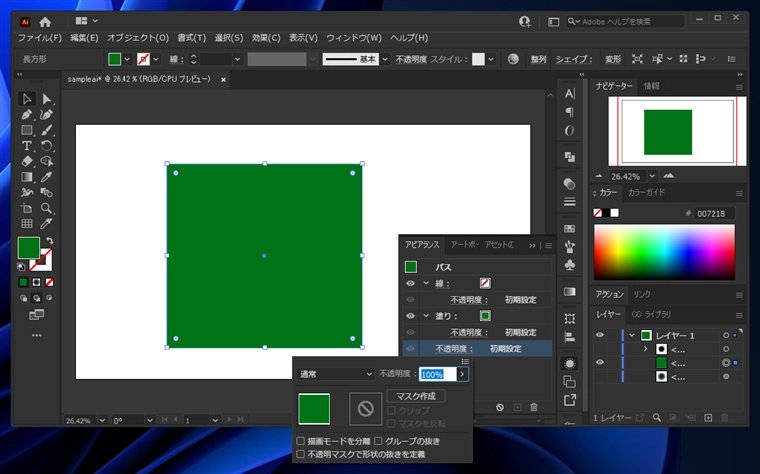Enable 不透明マスクで形状の抜きを定義 checkbox
760x474 pixels.
pyautogui.click(x=301, y=454)
